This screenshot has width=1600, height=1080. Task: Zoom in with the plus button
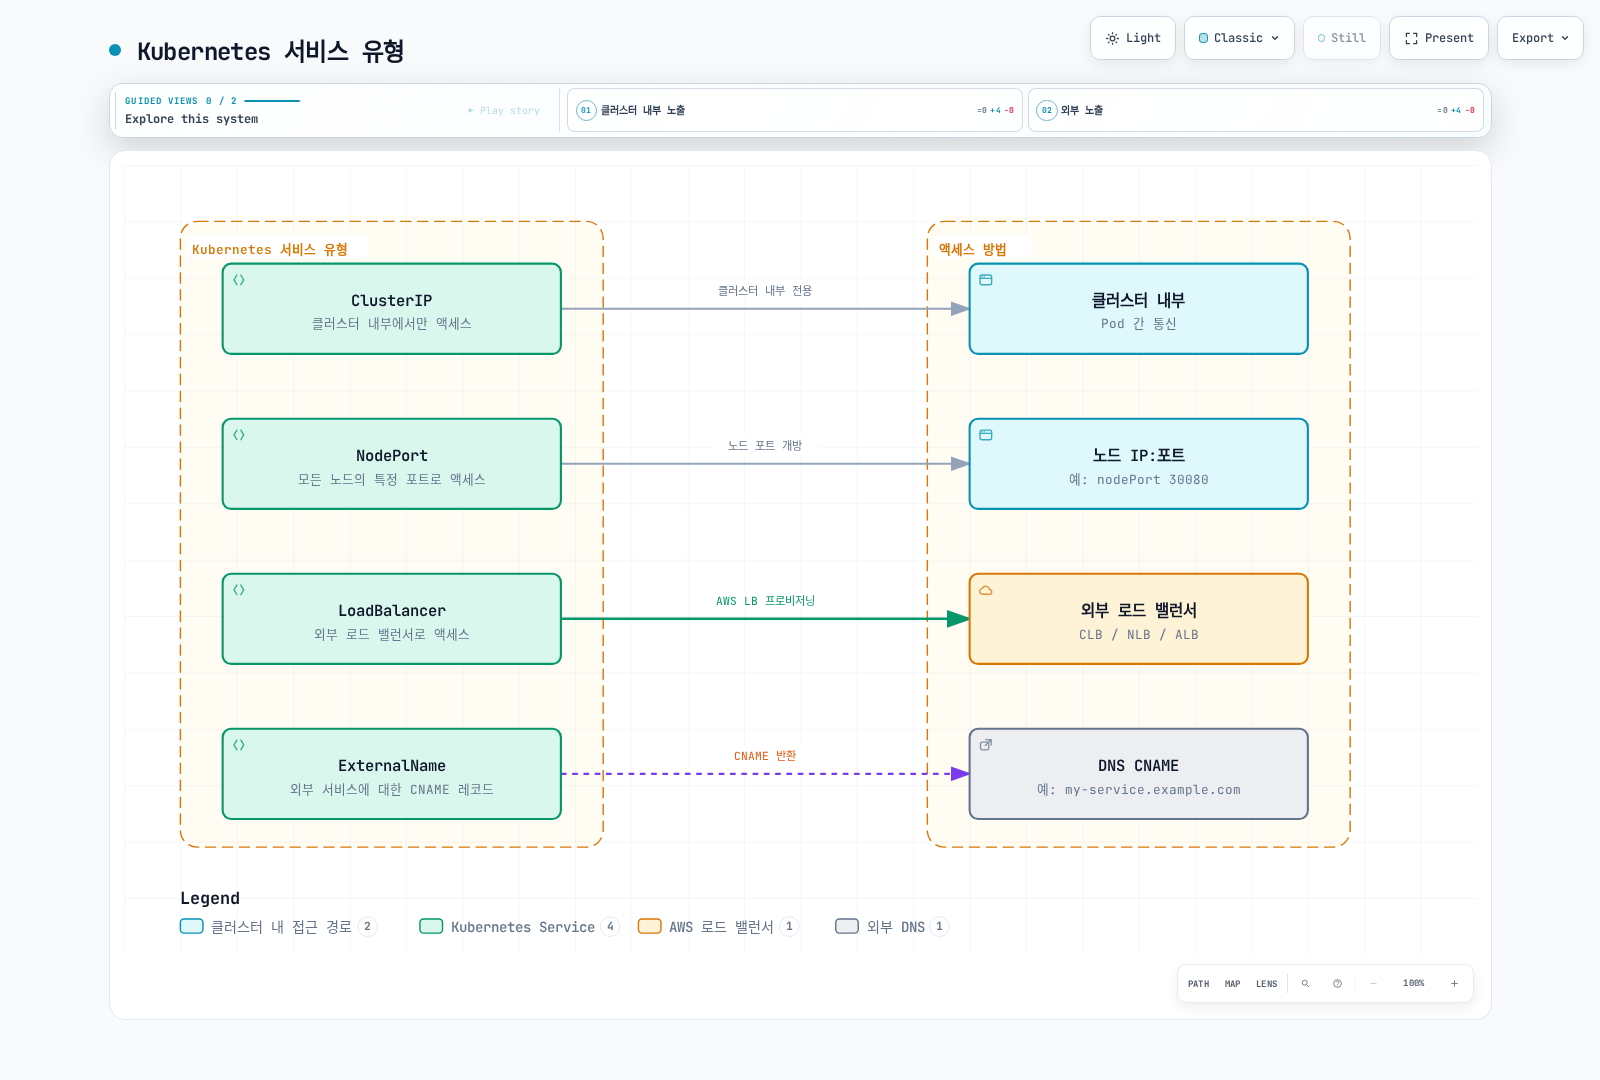tap(1454, 984)
